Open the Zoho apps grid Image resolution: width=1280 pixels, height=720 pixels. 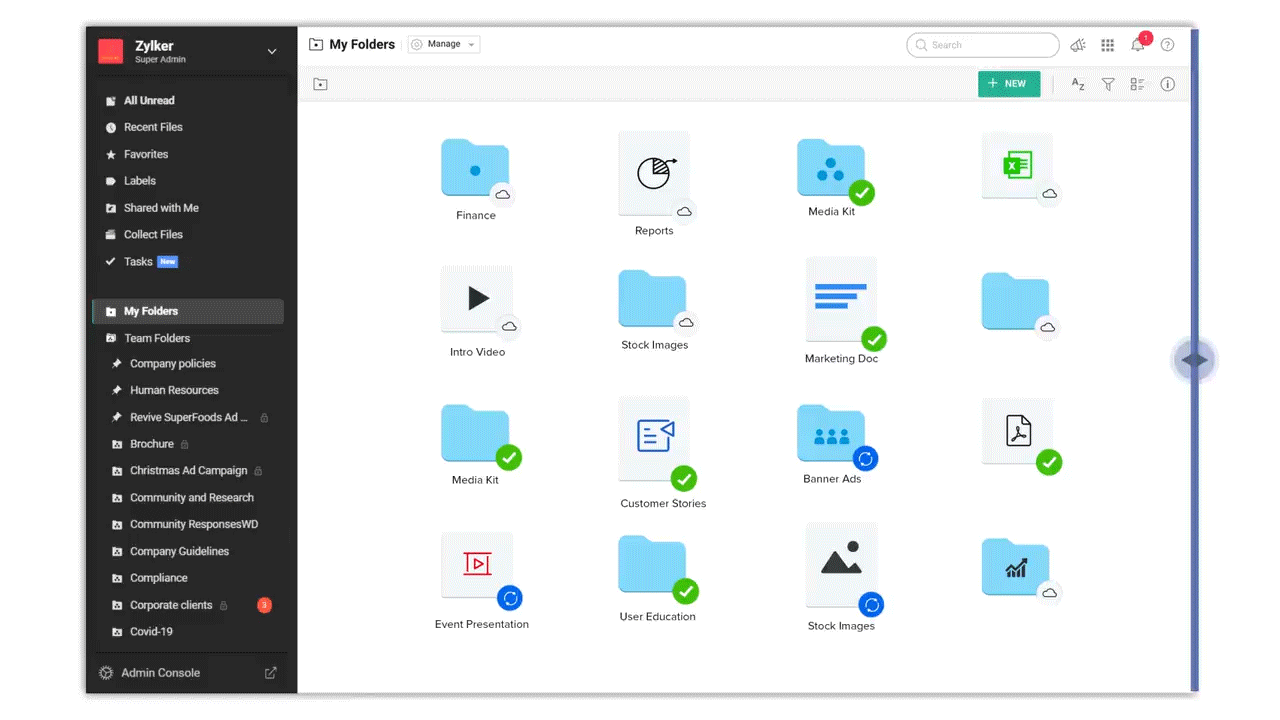pyautogui.click(x=1107, y=45)
